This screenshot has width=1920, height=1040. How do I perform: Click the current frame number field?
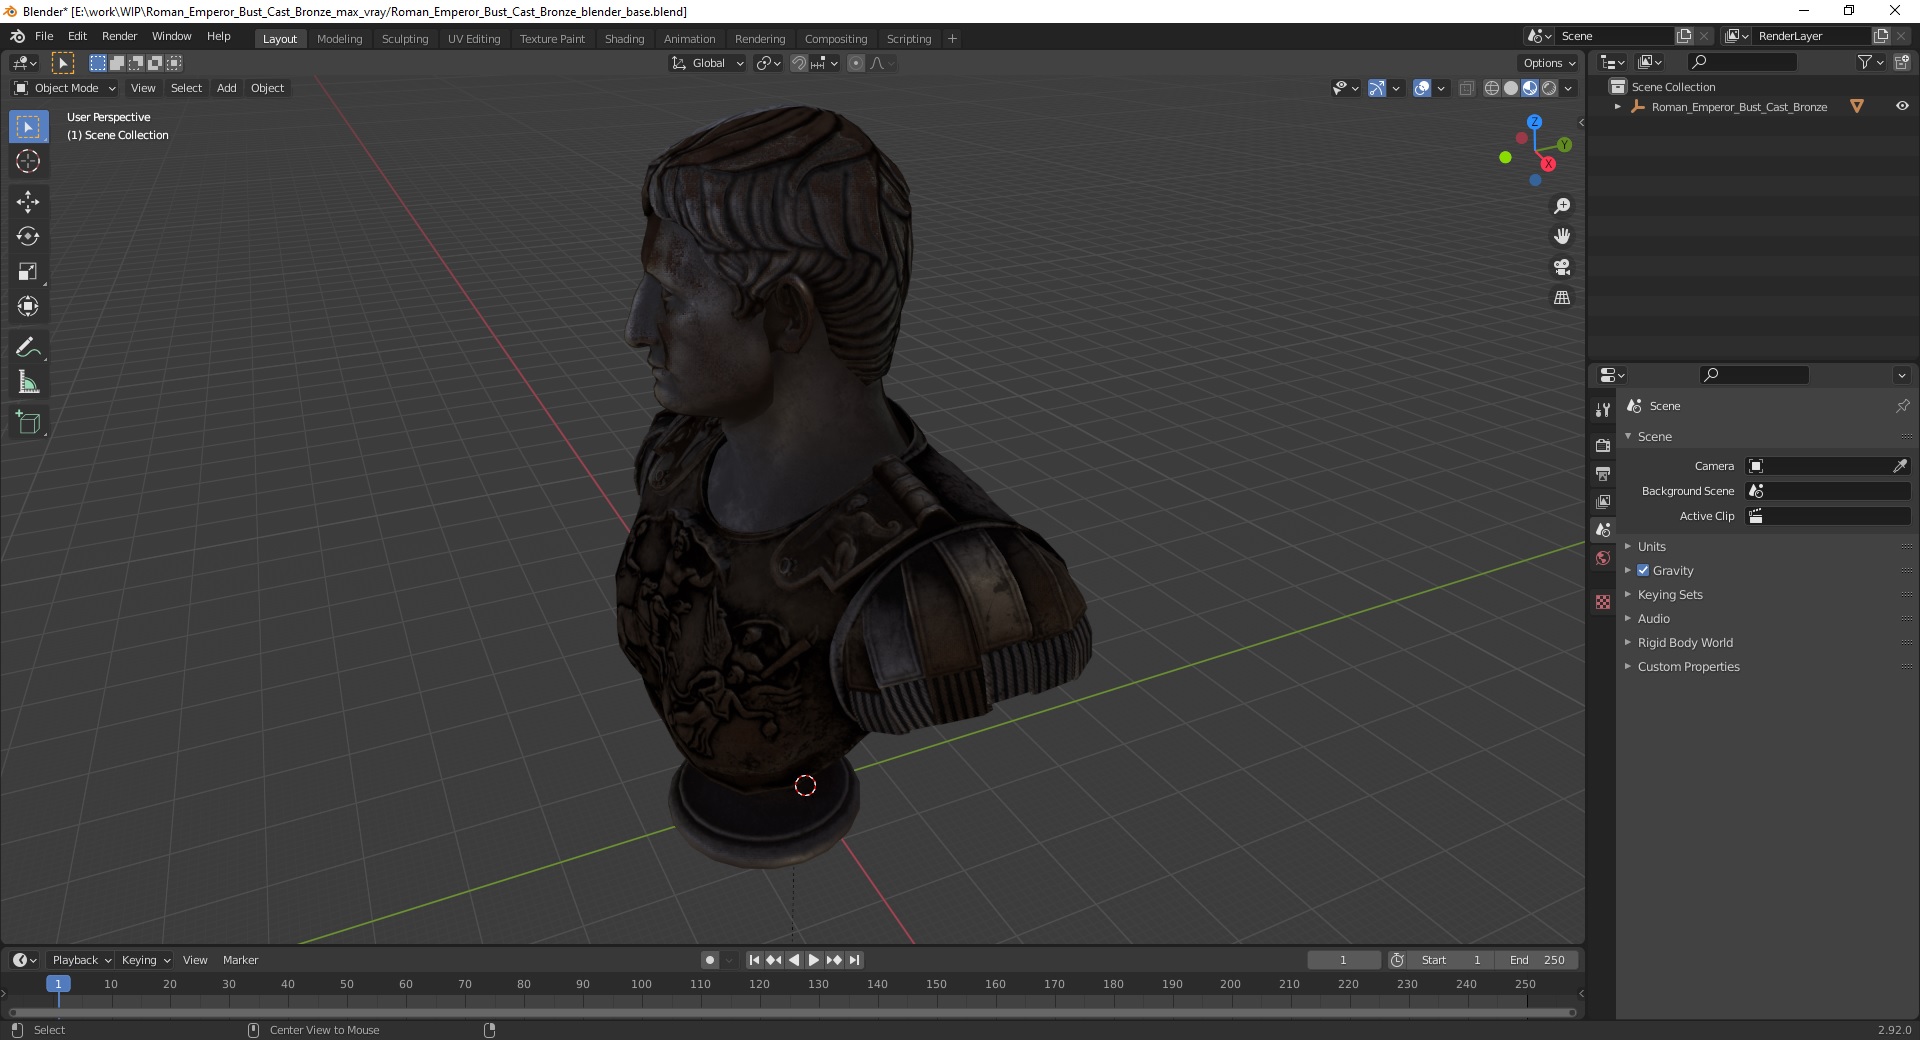pos(1343,960)
